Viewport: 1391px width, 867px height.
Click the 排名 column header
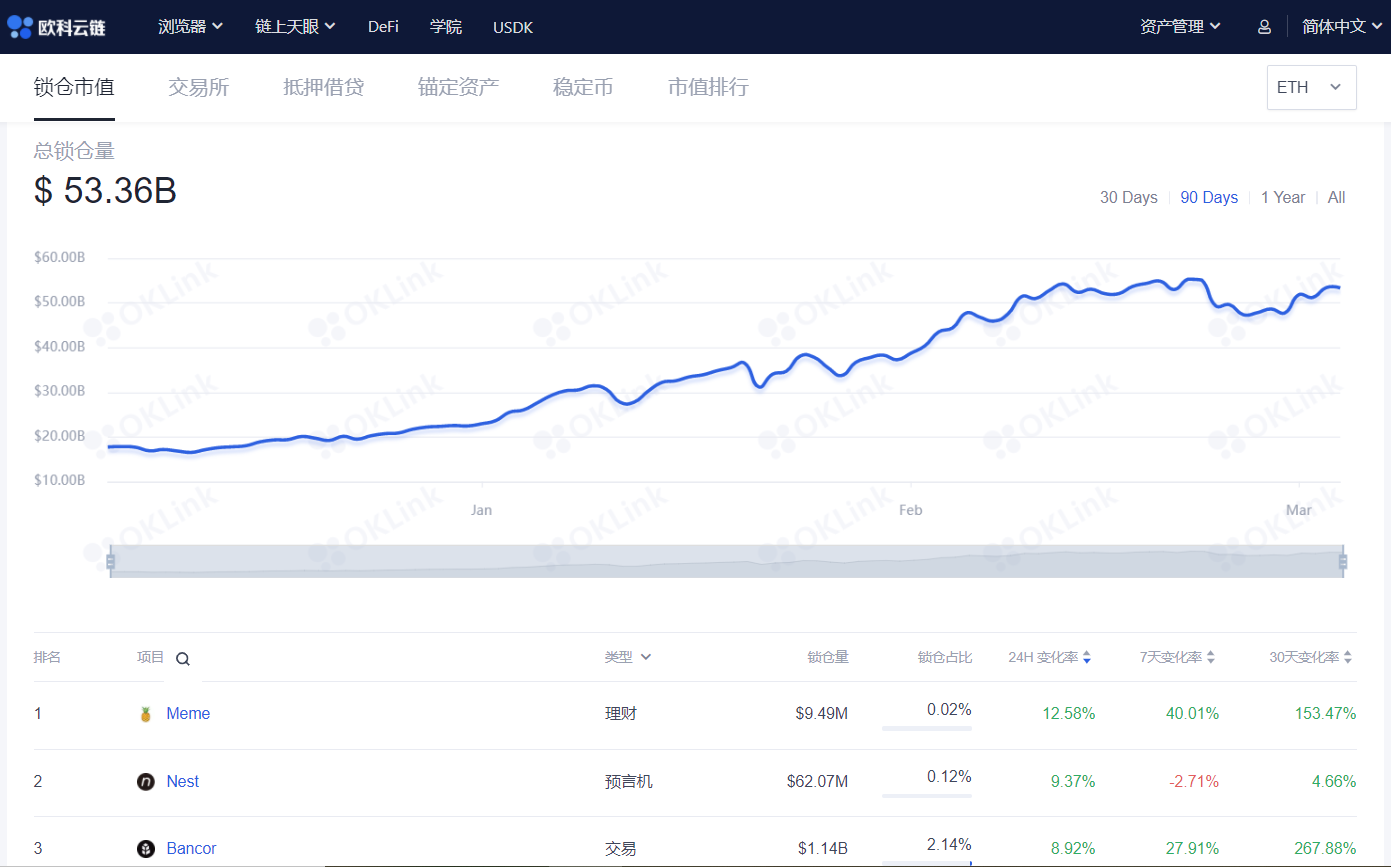pos(47,657)
